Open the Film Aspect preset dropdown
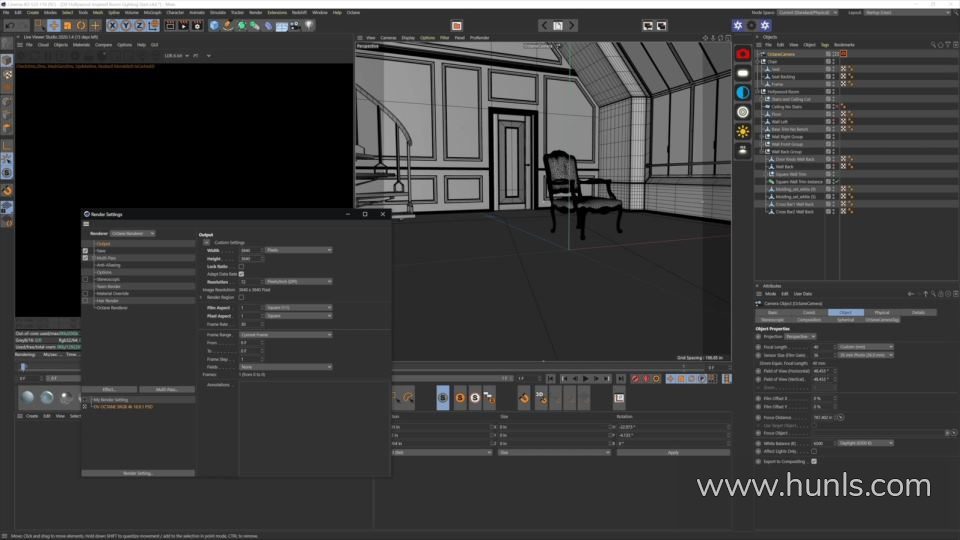960x540 pixels. 298,308
